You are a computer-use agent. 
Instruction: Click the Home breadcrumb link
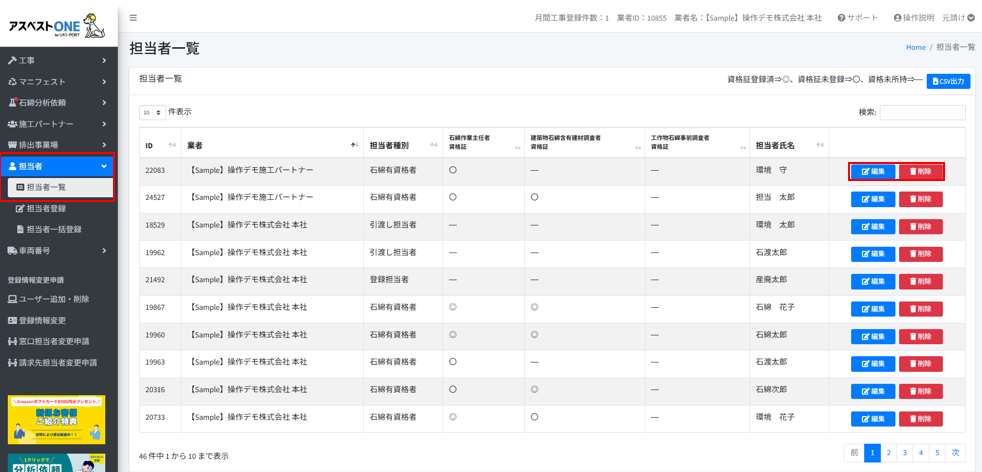[915, 47]
